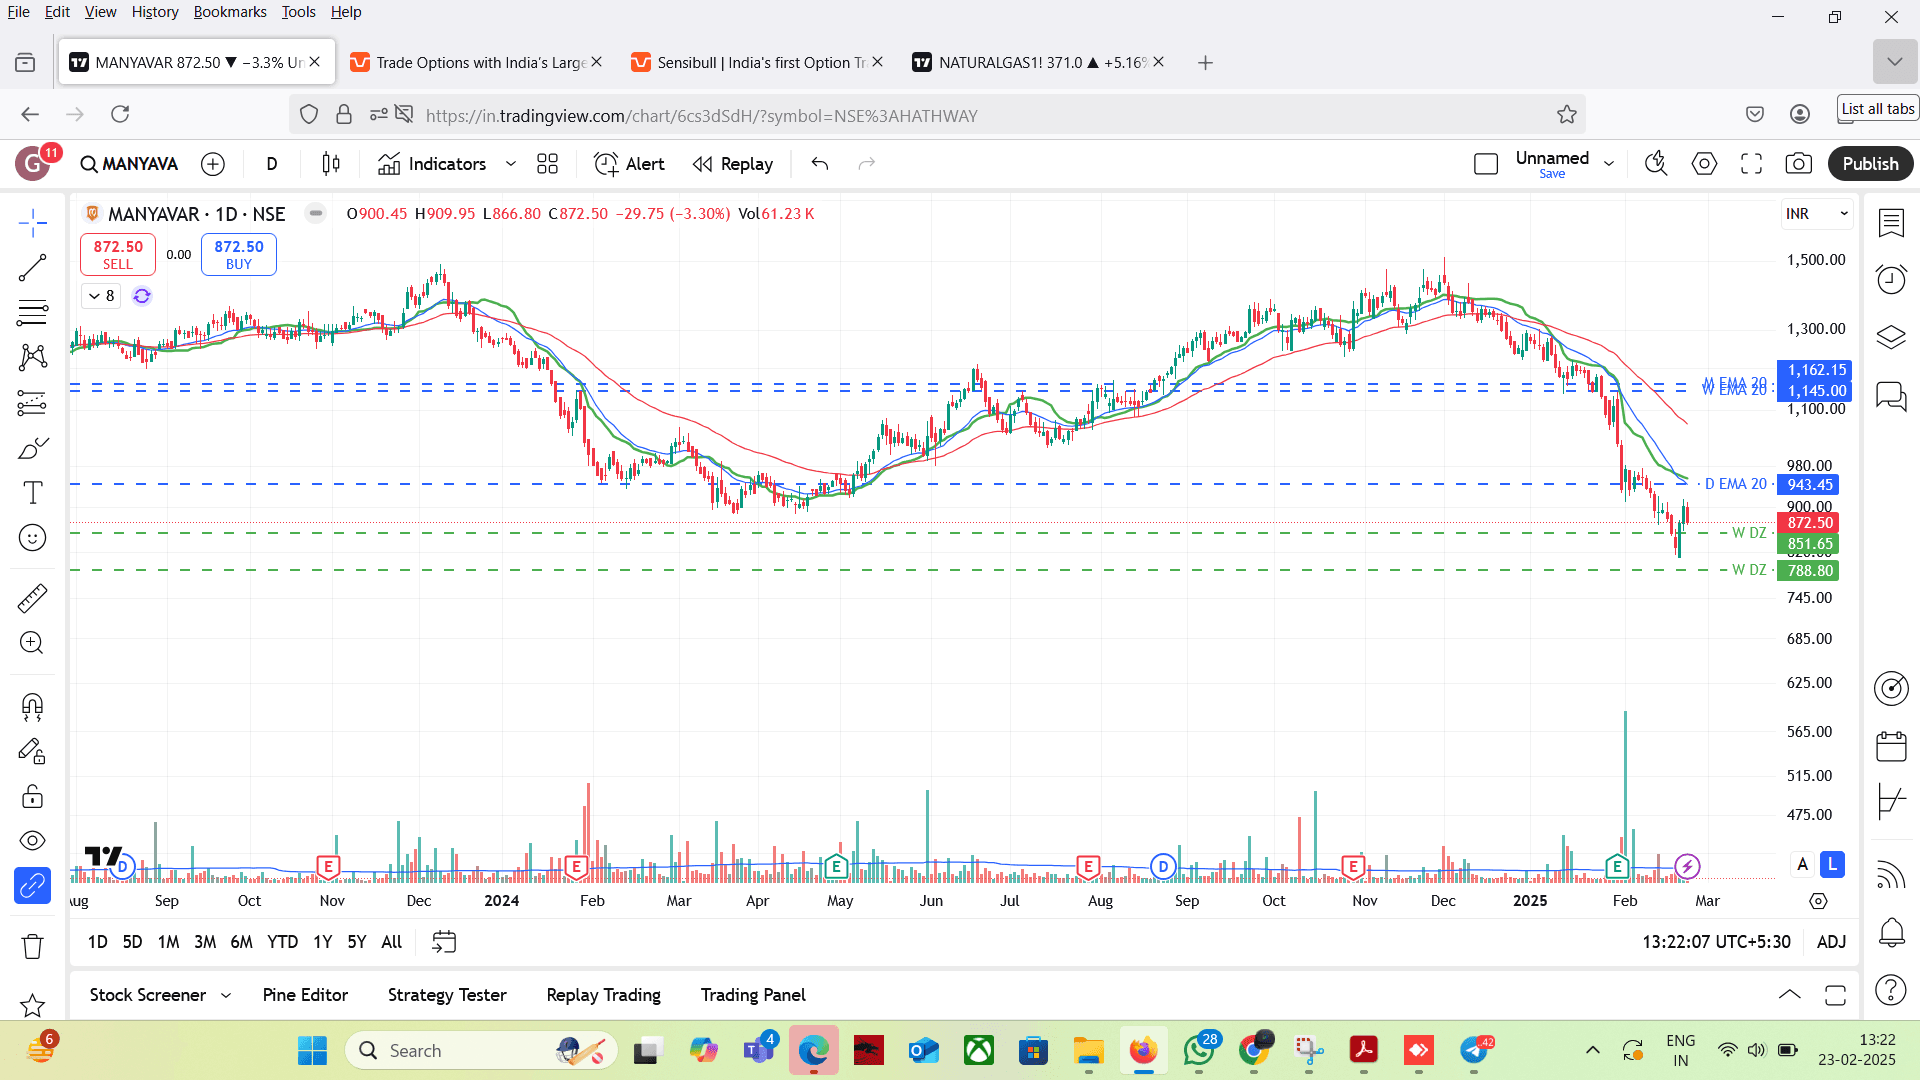Change the D timeframe interval
The height and width of the screenshot is (1080, 1920).
pyautogui.click(x=272, y=164)
